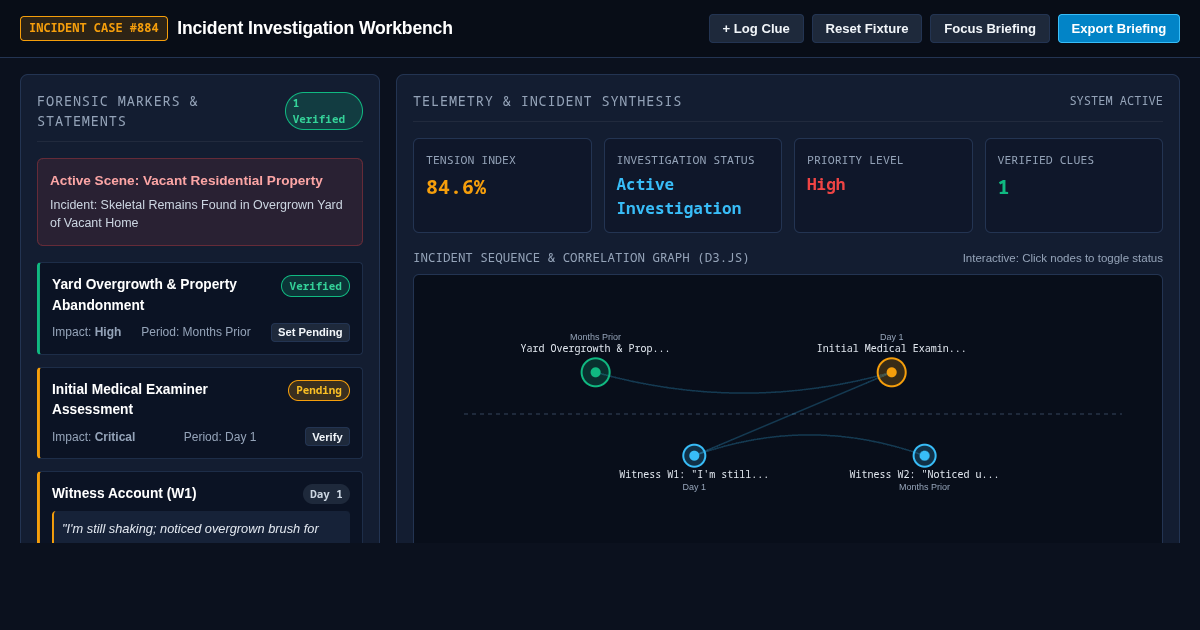Screen dimensions: 1200x630
Task: Click the Witness Account (W1) title
Action: pyautogui.click(x=124, y=493)
